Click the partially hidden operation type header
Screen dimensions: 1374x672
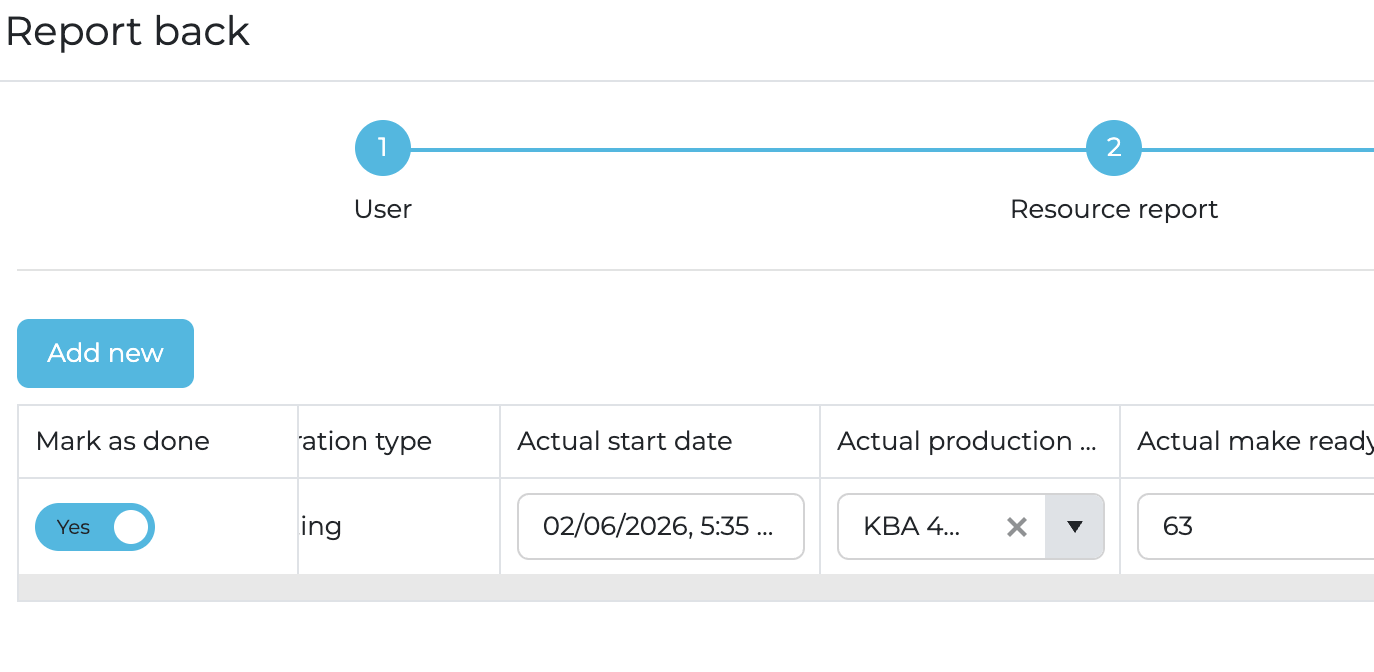(368, 441)
